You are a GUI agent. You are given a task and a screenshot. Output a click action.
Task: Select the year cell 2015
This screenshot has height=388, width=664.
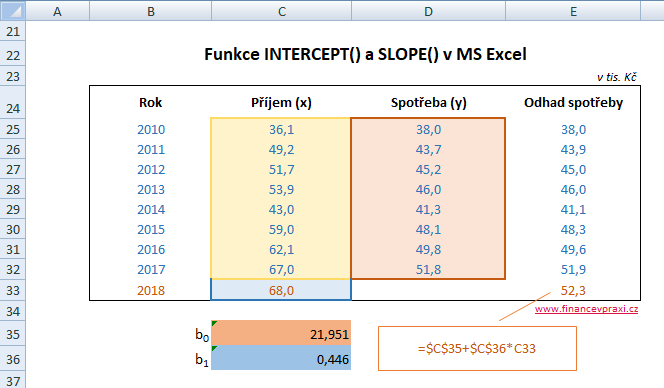coord(151,229)
